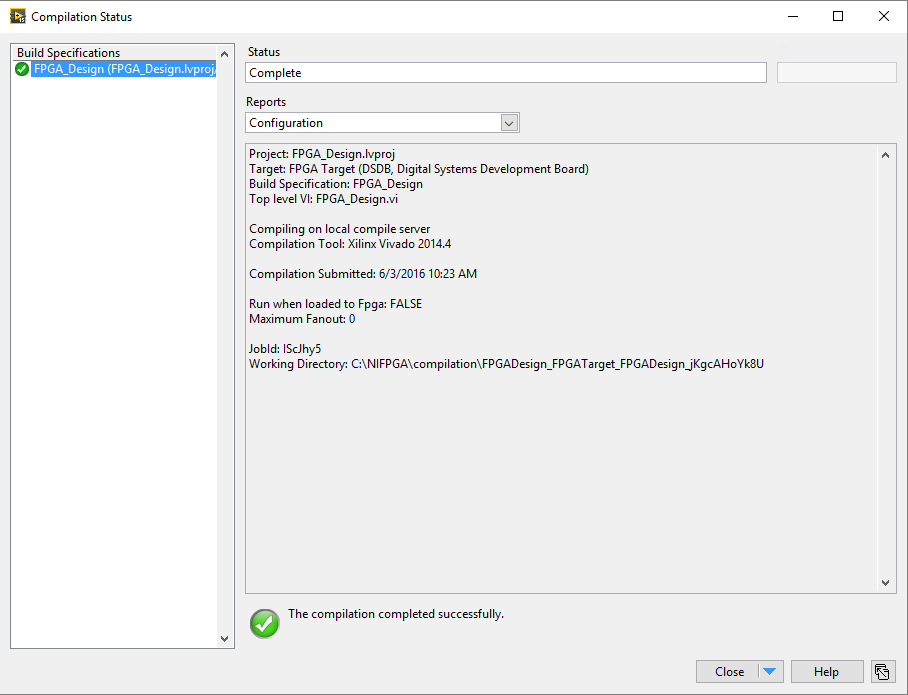The image size is (908, 695).
Task: Click the empty progress bar beside Status
Action: click(x=837, y=73)
